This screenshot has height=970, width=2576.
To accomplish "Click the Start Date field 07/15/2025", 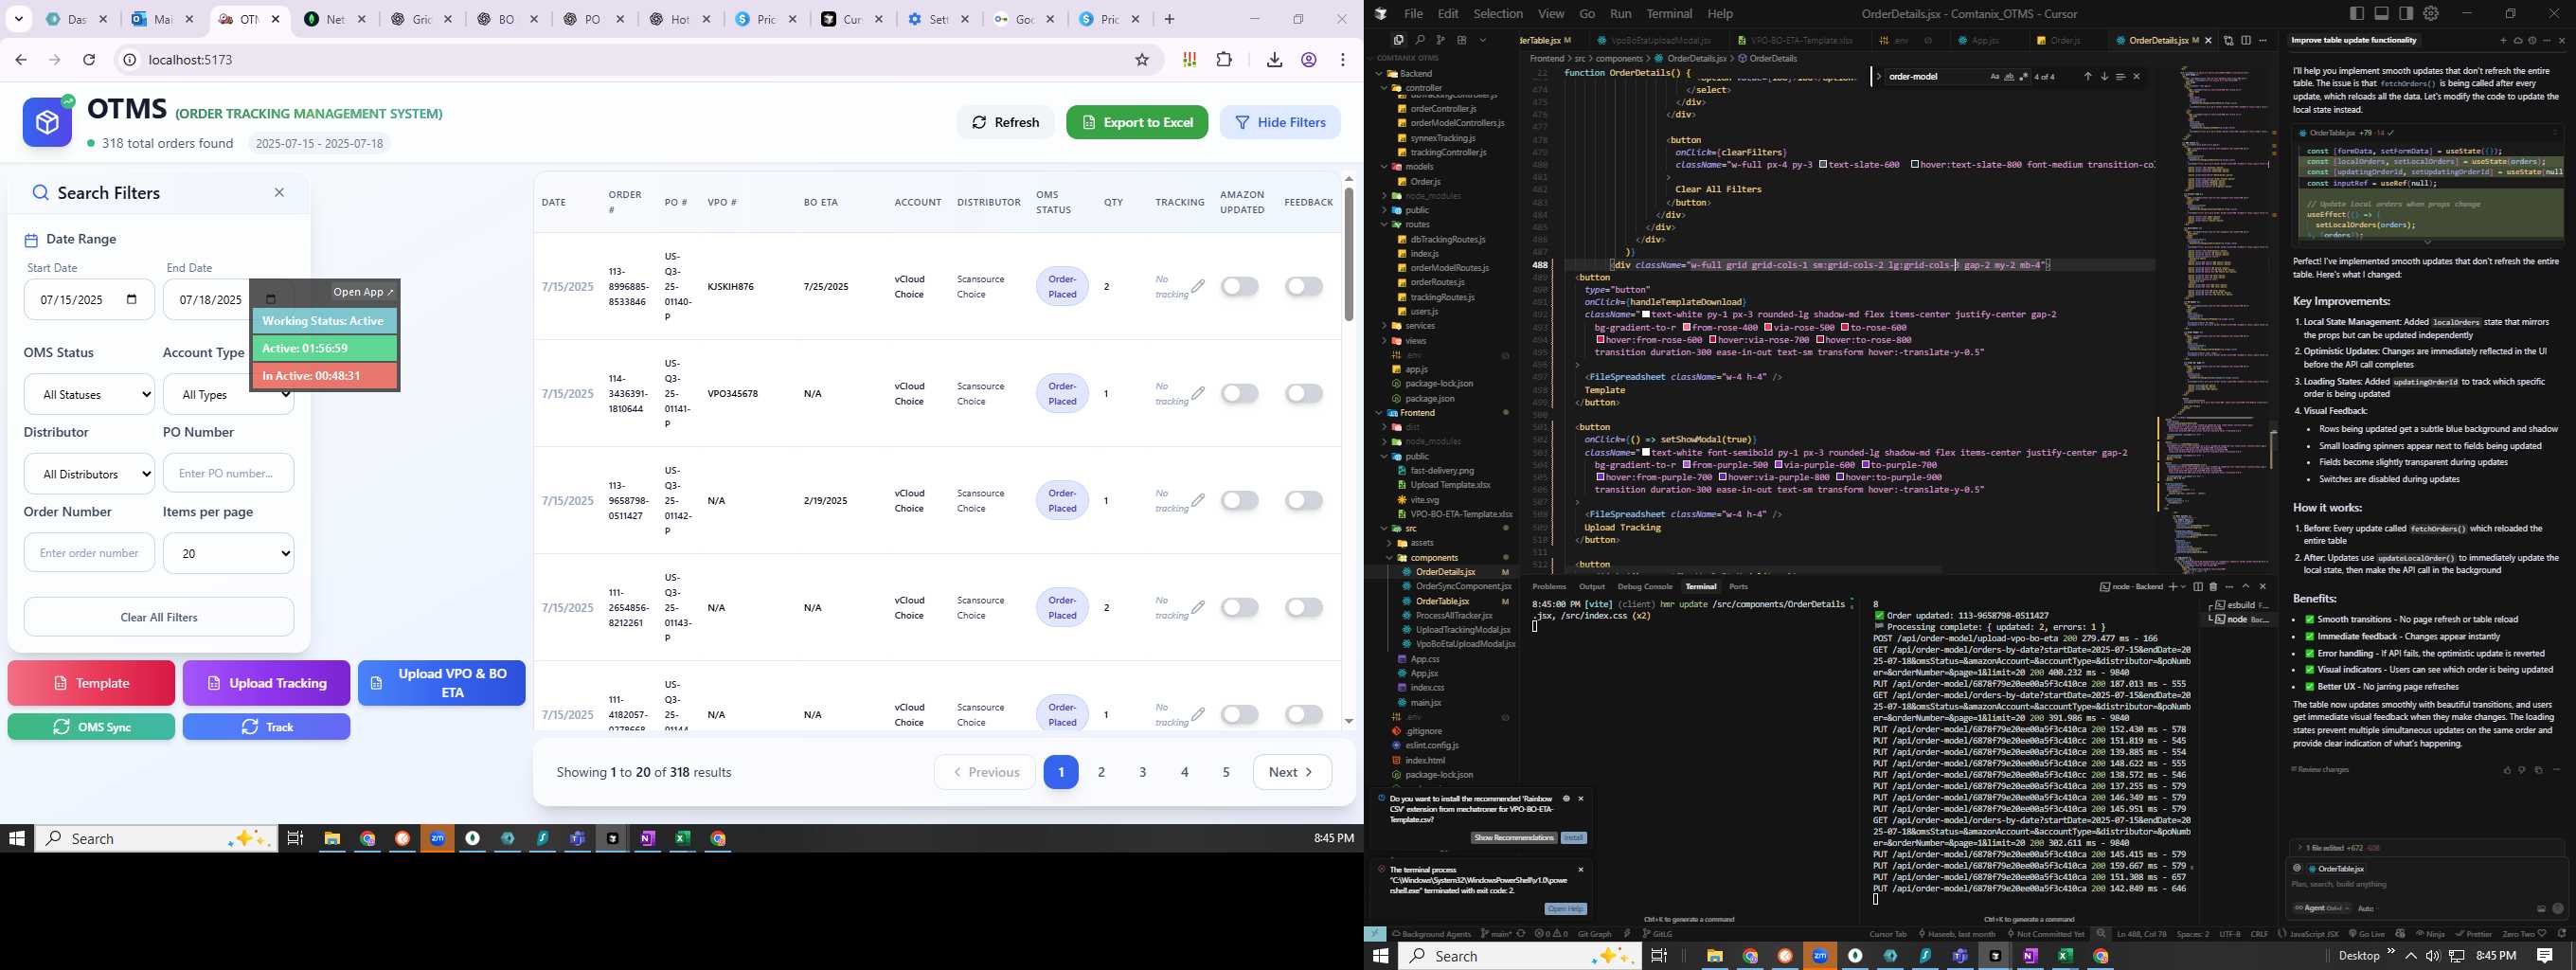I will (x=89, y=299).
